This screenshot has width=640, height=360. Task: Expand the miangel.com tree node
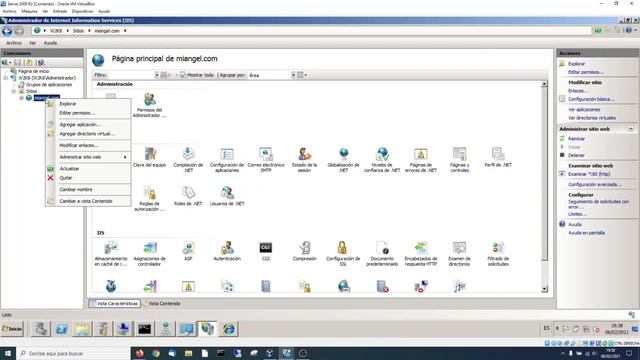coord(21,98)
